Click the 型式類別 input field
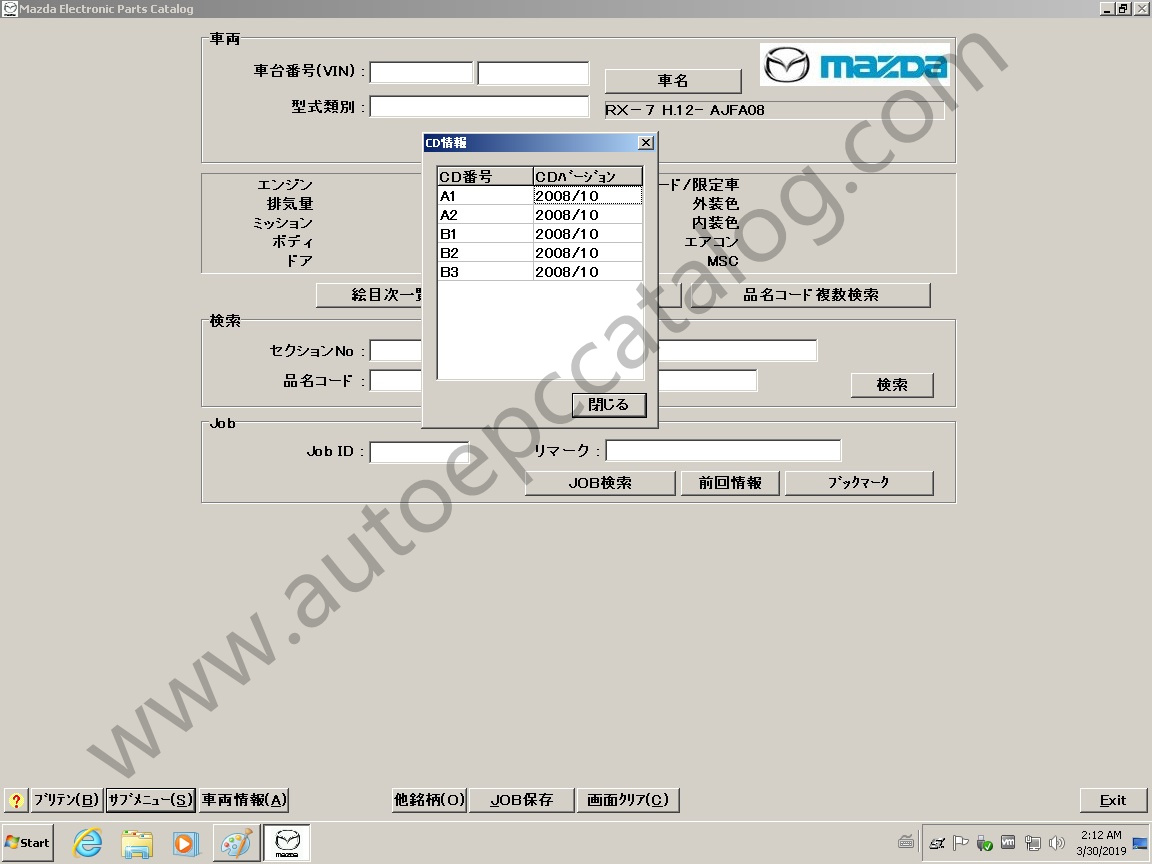The height and width of the screenshot is (864, 1152). point(479,107)
